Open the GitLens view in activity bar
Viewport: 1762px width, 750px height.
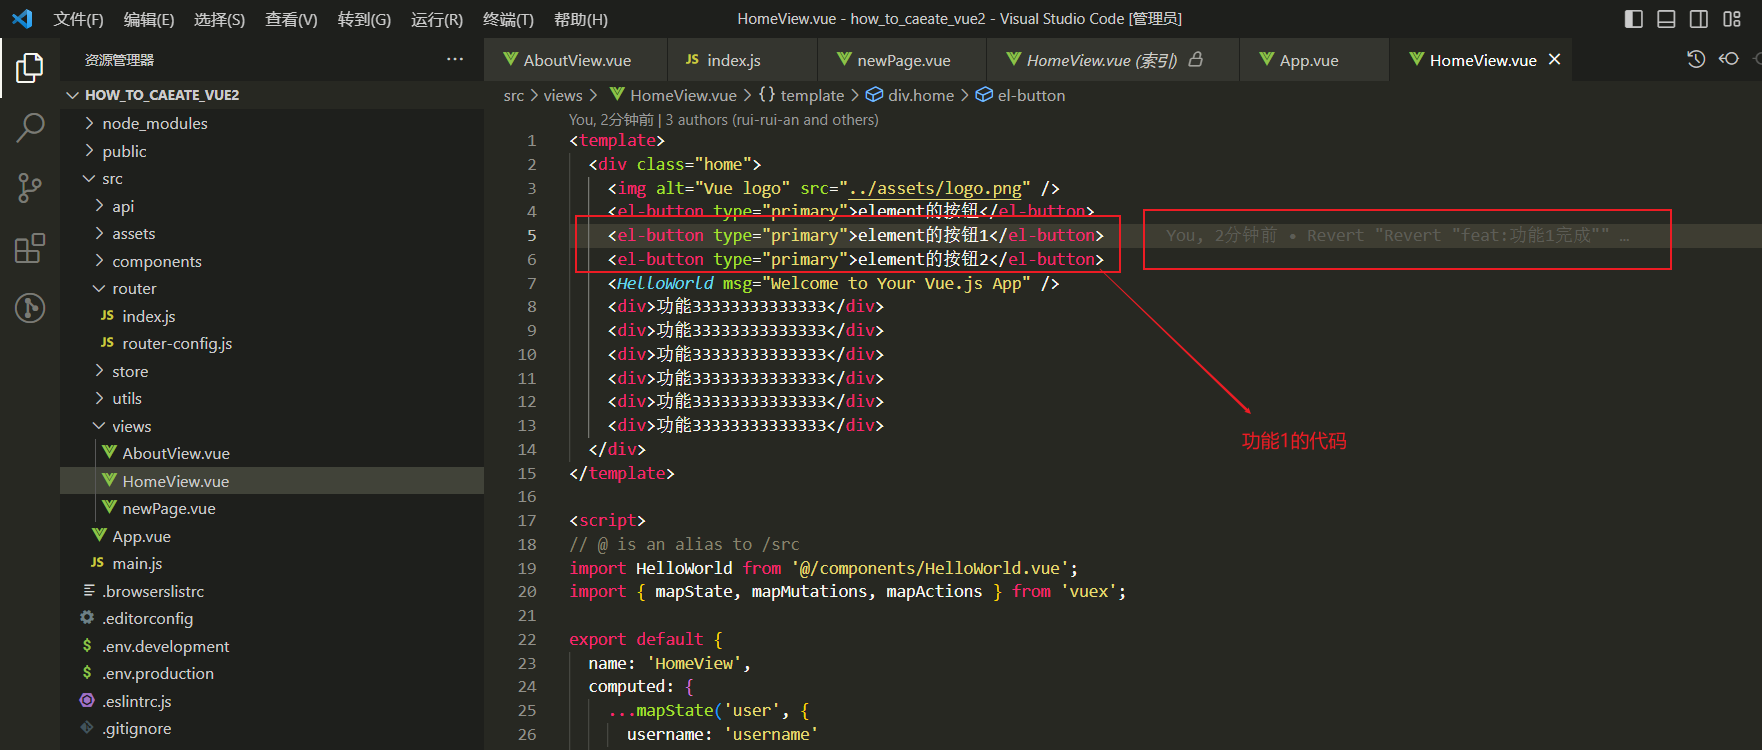tap(30, 308)
